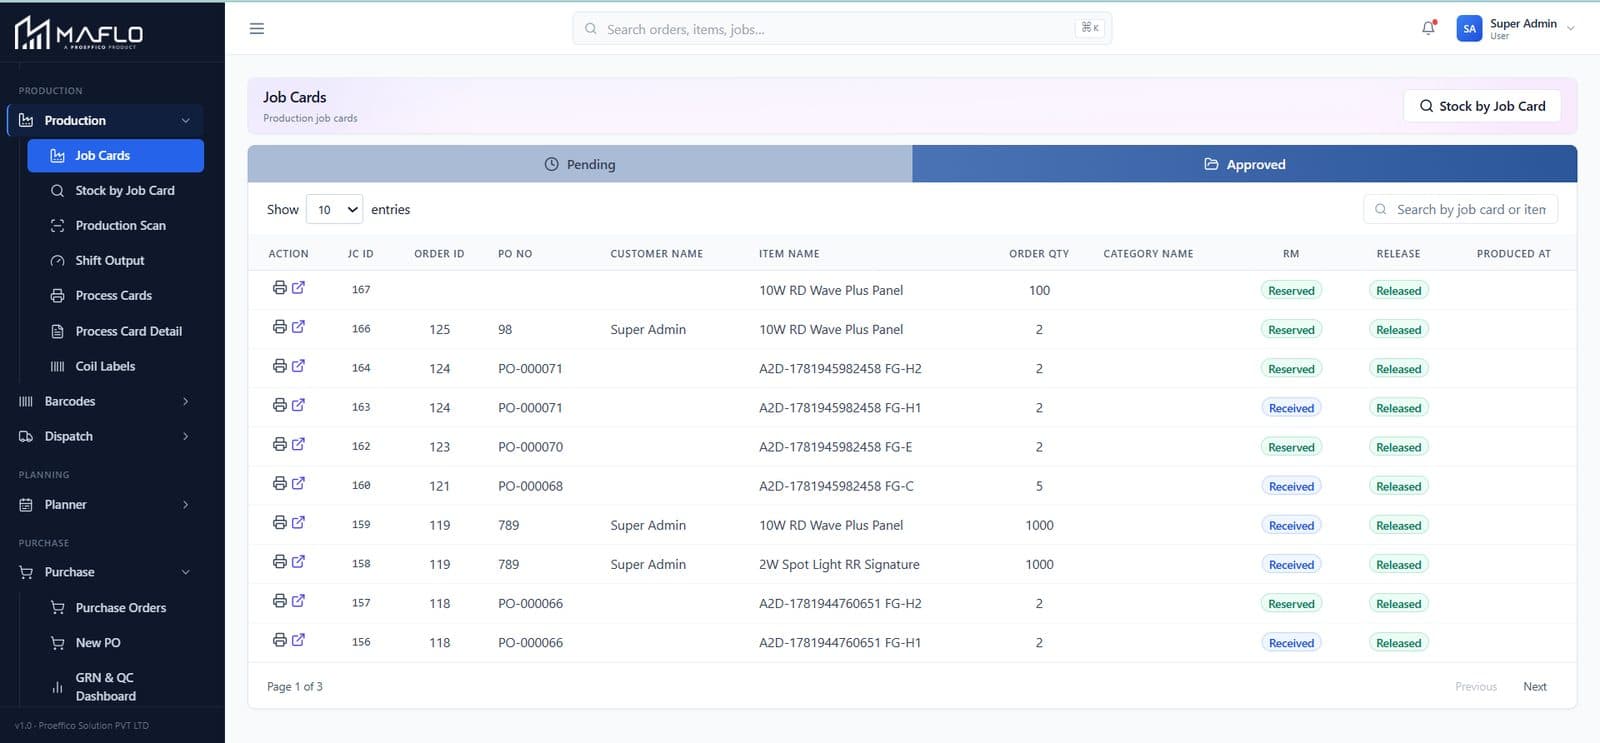Click the global search orders field
Image resolution: width=1600 pixels, height=743 pixels.
coord(842,29)
